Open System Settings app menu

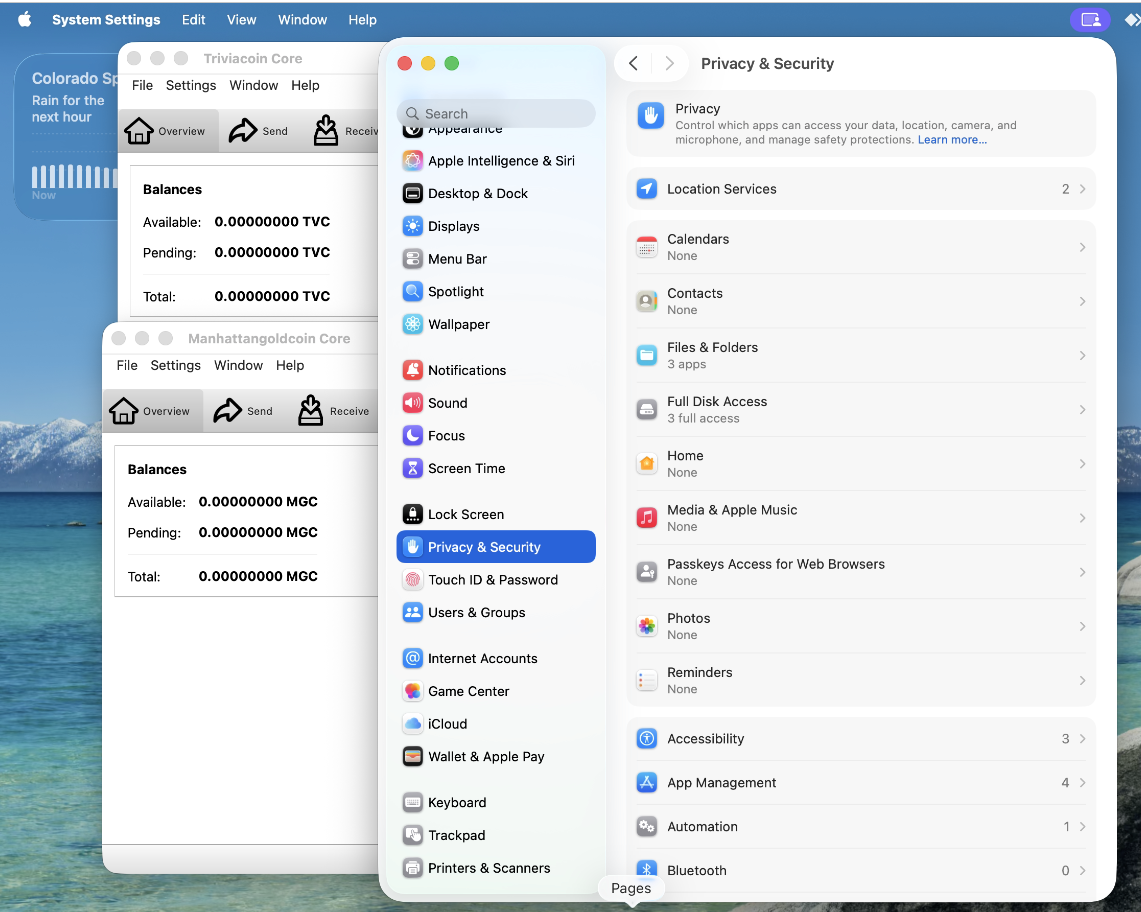pyautogui.click(x=106, y=20)
